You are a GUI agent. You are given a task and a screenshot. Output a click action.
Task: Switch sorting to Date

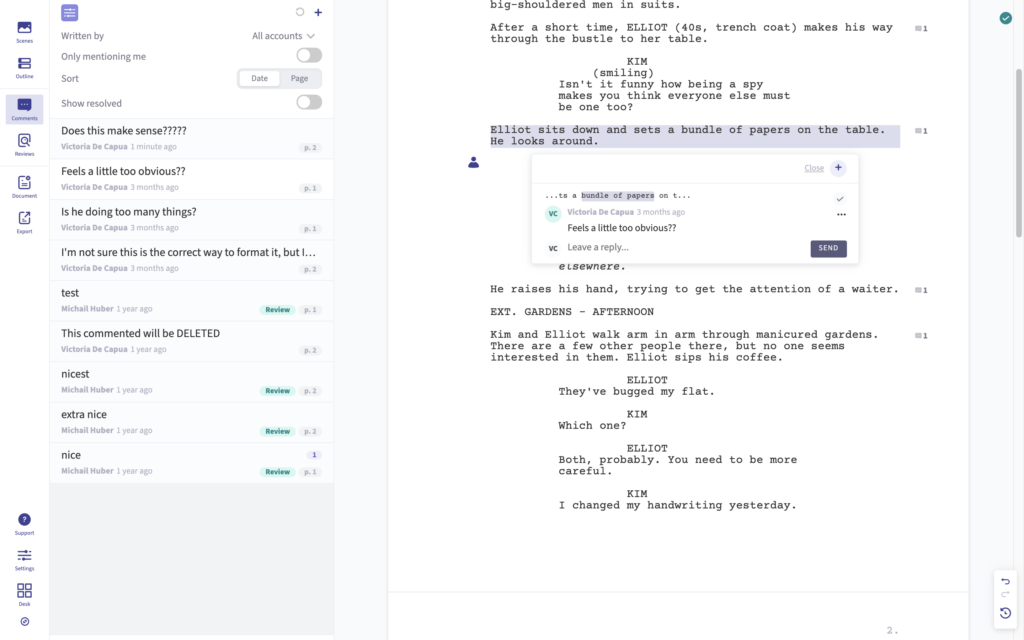[x=260, y=77]
